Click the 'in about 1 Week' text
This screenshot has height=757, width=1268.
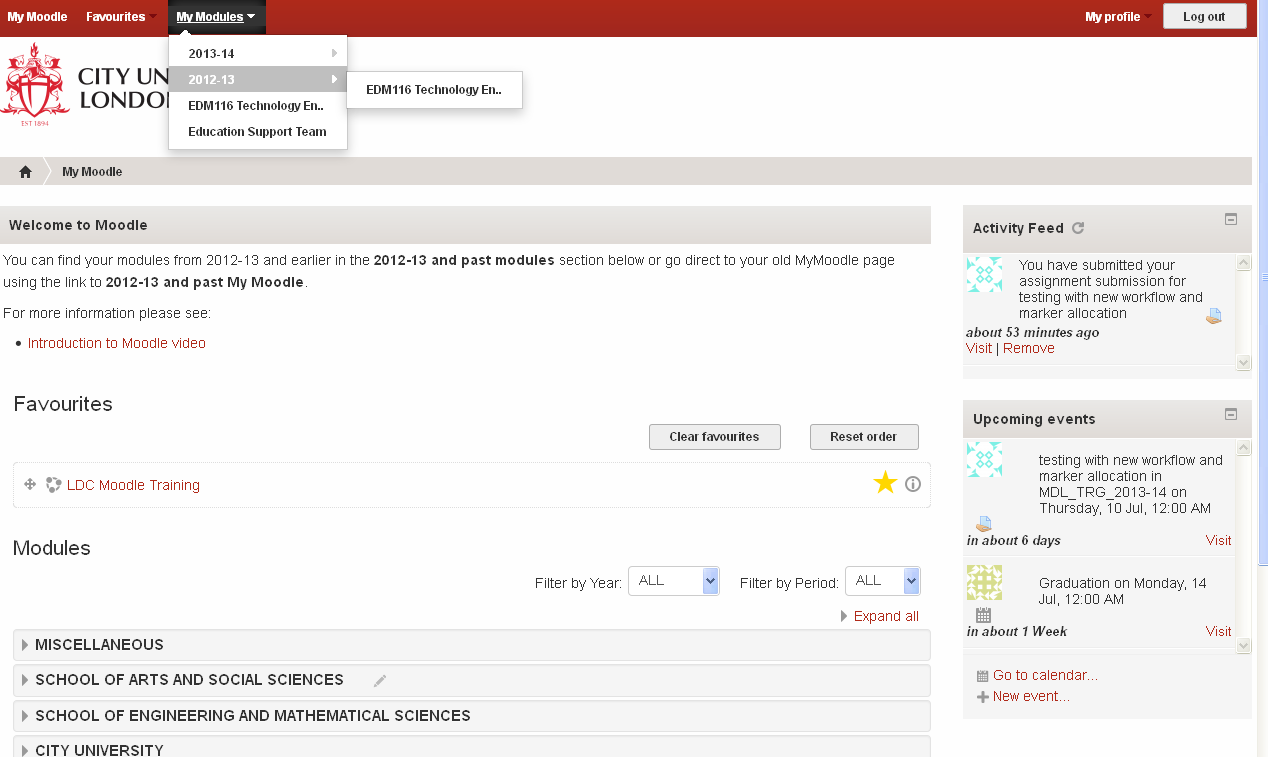1016,631
